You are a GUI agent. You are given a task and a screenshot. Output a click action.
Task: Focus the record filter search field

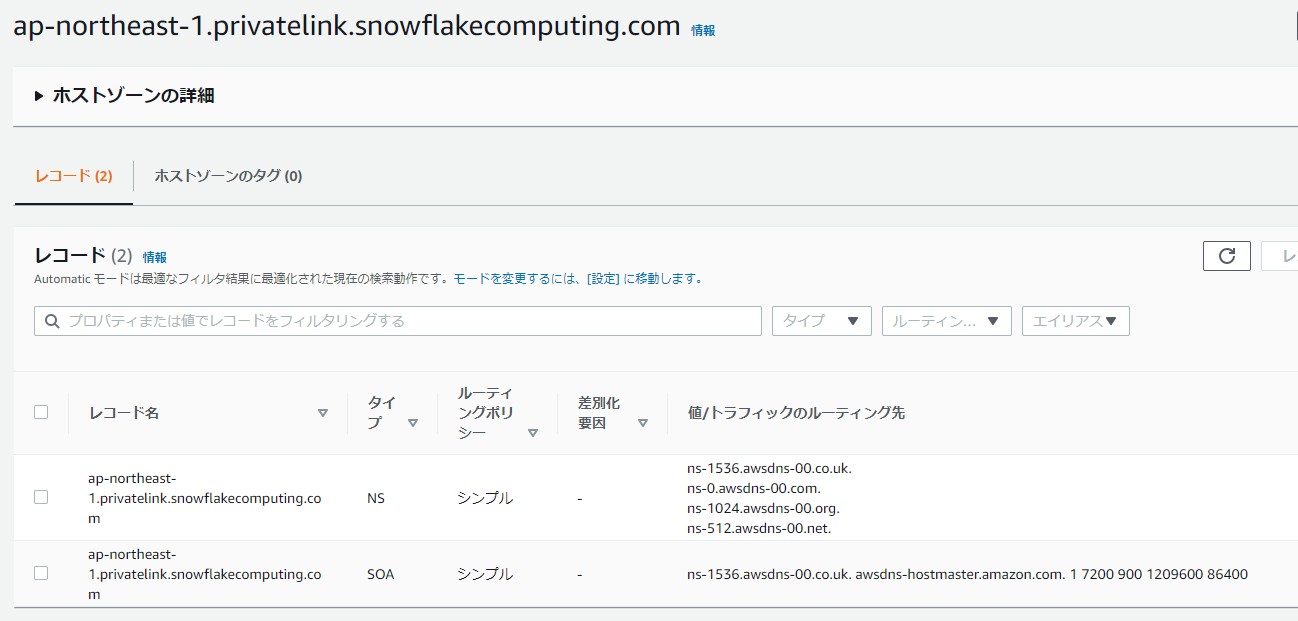pyautogui.click(x=398, y=321)
